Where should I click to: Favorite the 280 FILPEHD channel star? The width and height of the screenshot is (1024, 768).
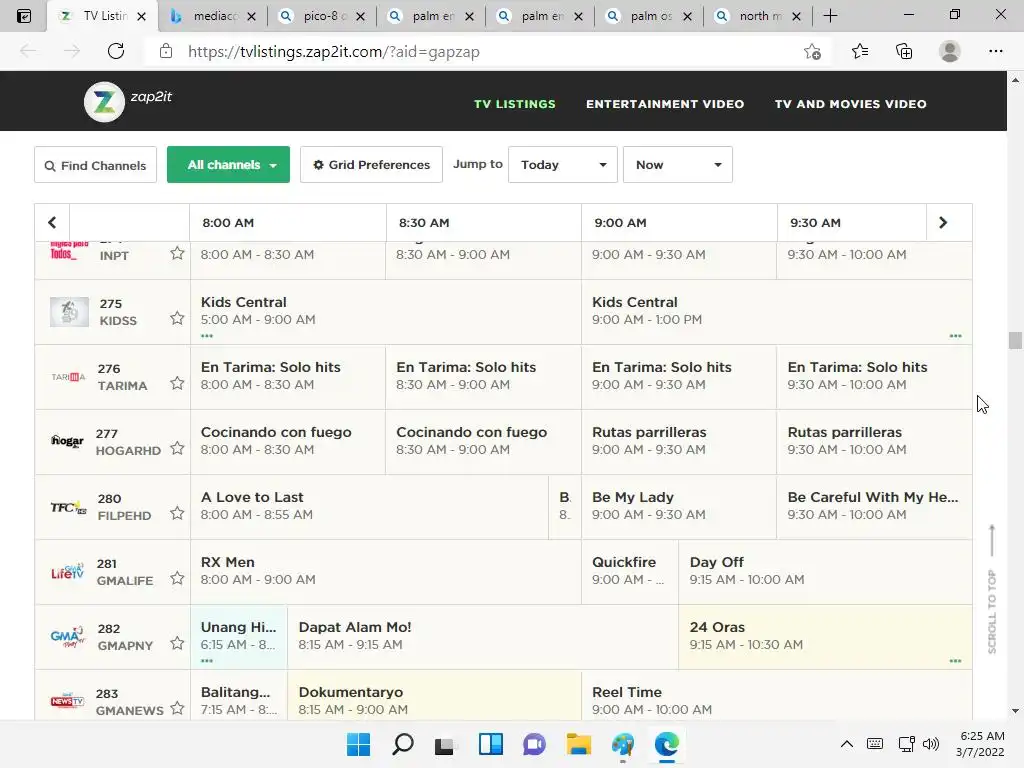[x=177, y=513]
